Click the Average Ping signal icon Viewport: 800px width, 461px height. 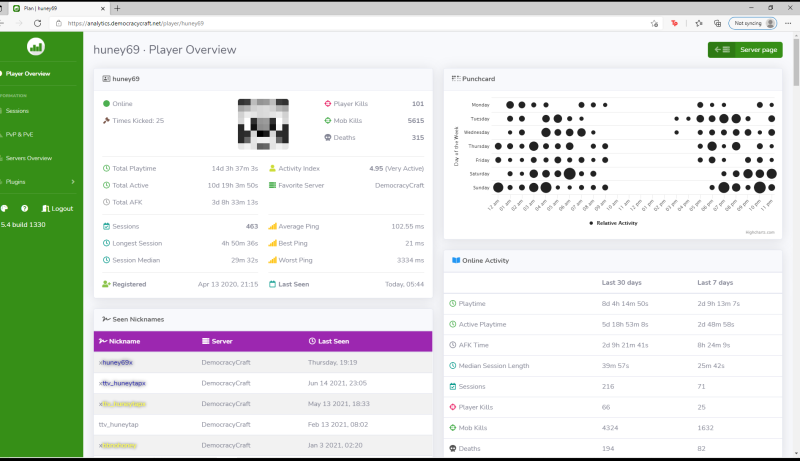tap(272, 226)
